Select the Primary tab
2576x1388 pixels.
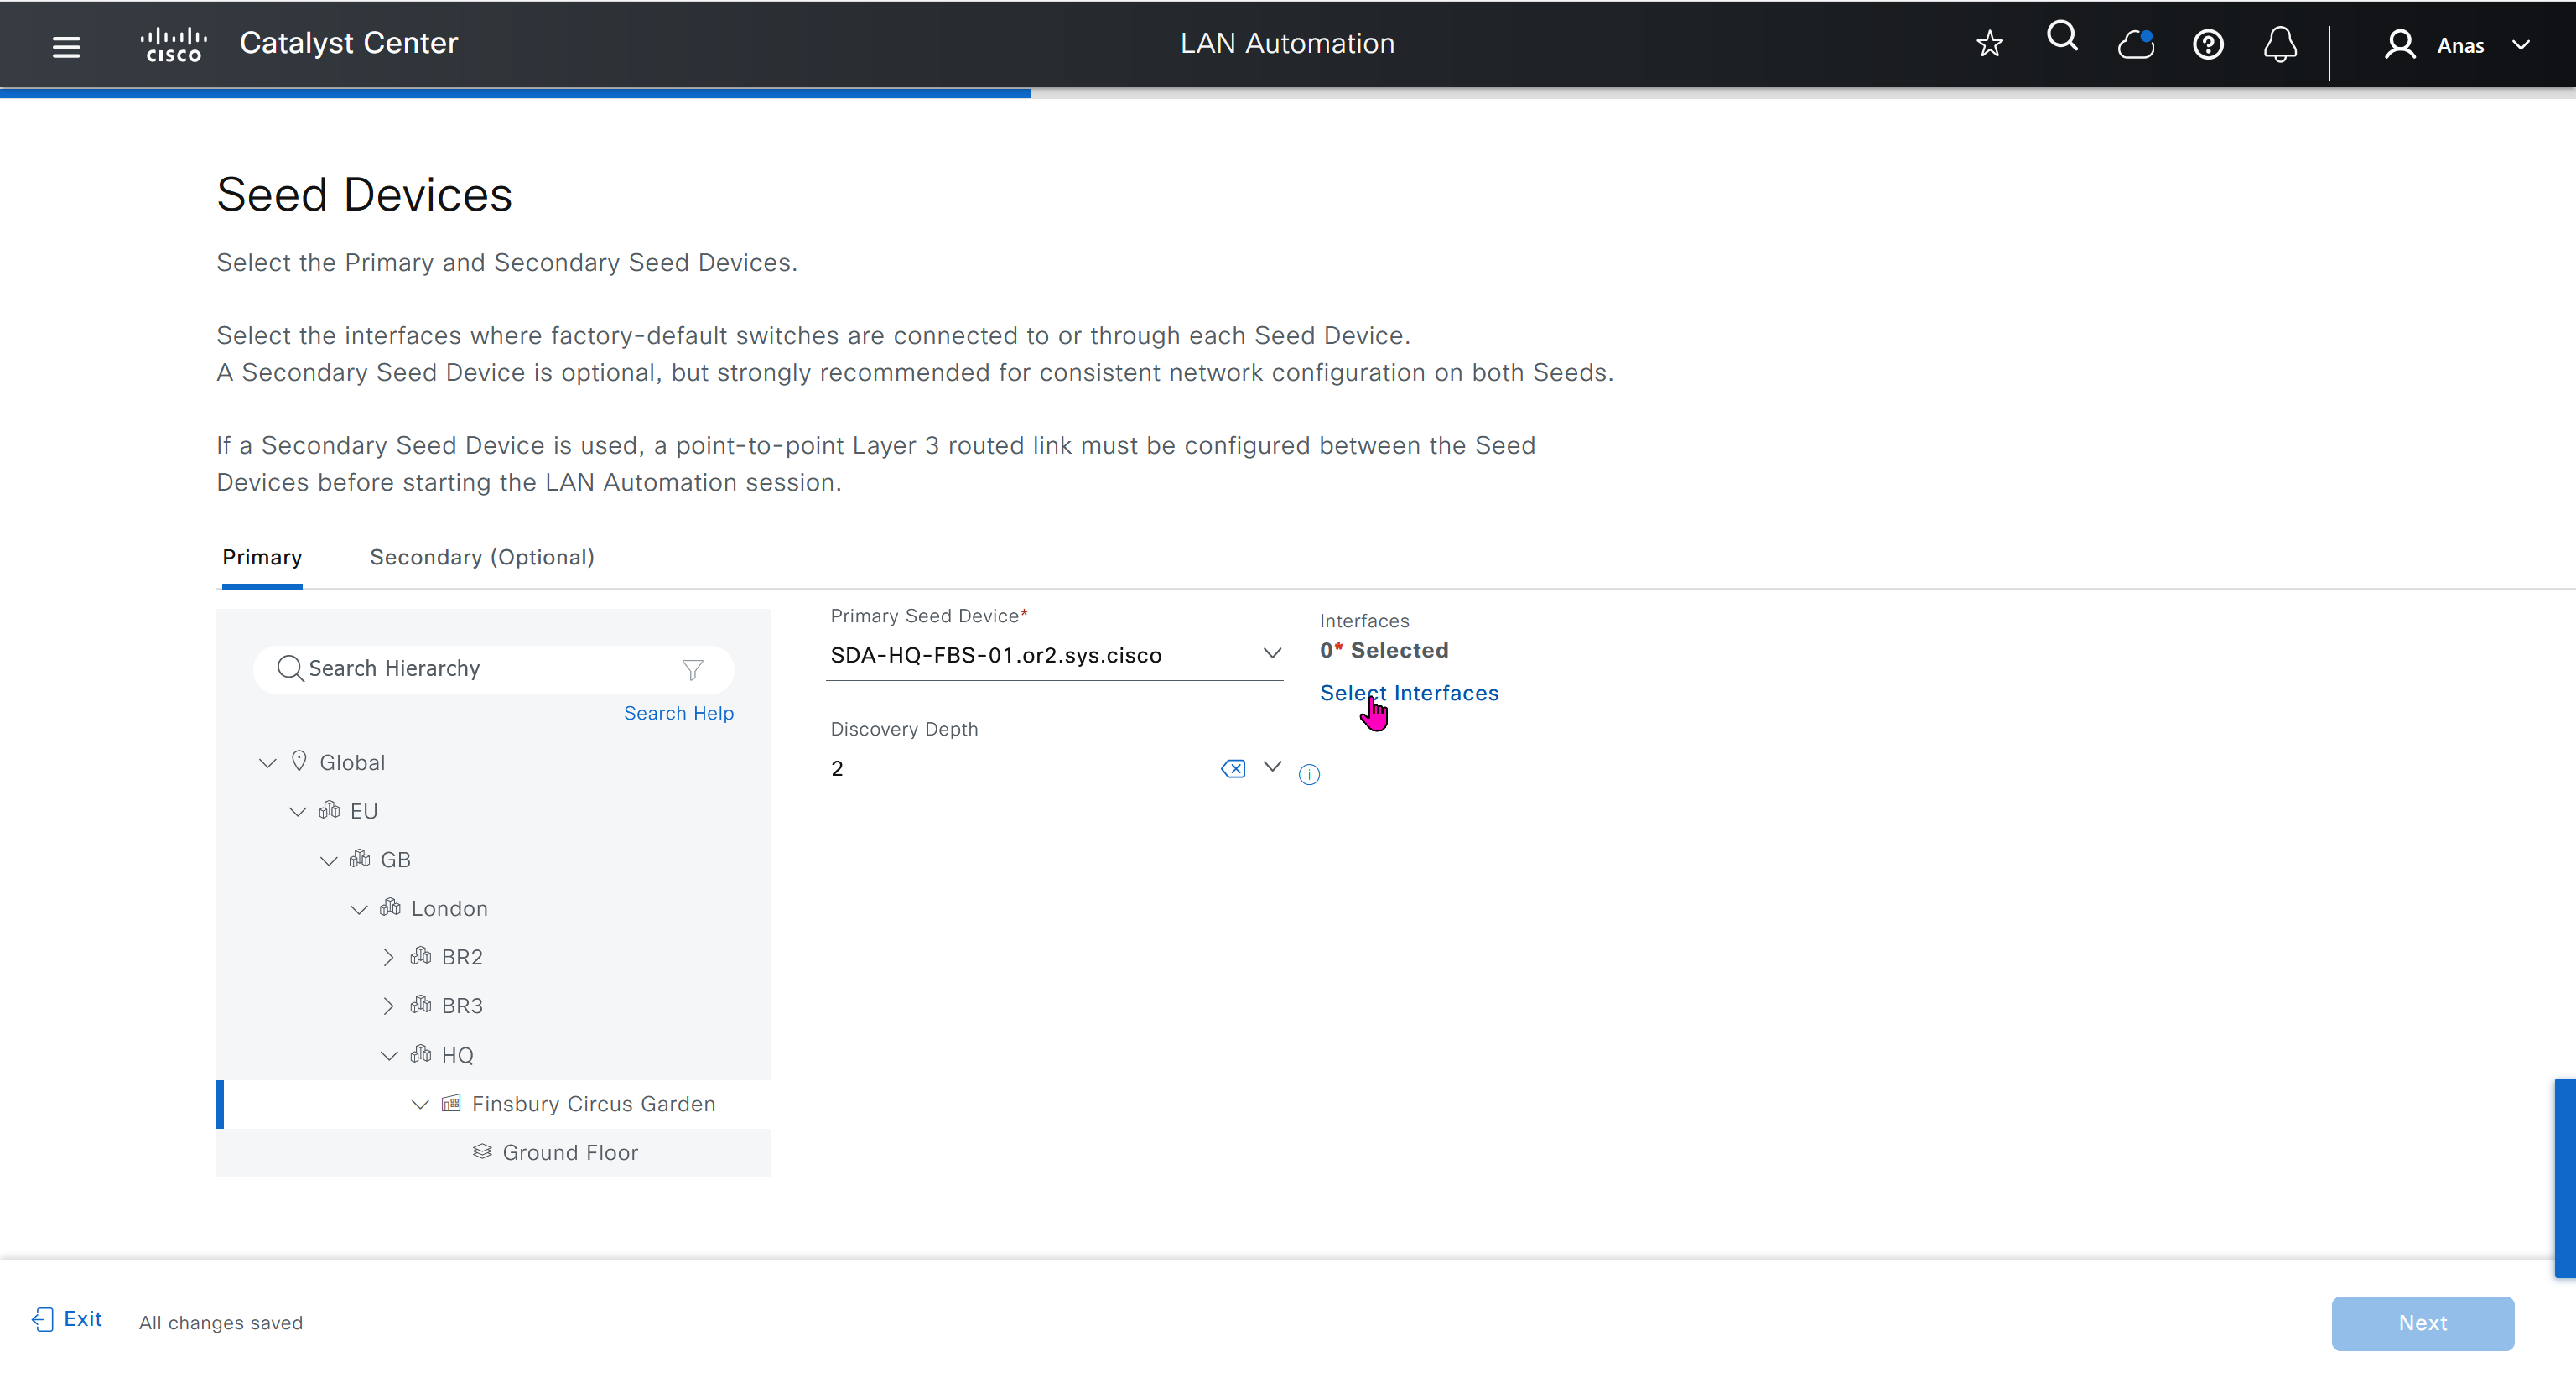[x=262, y=557]
